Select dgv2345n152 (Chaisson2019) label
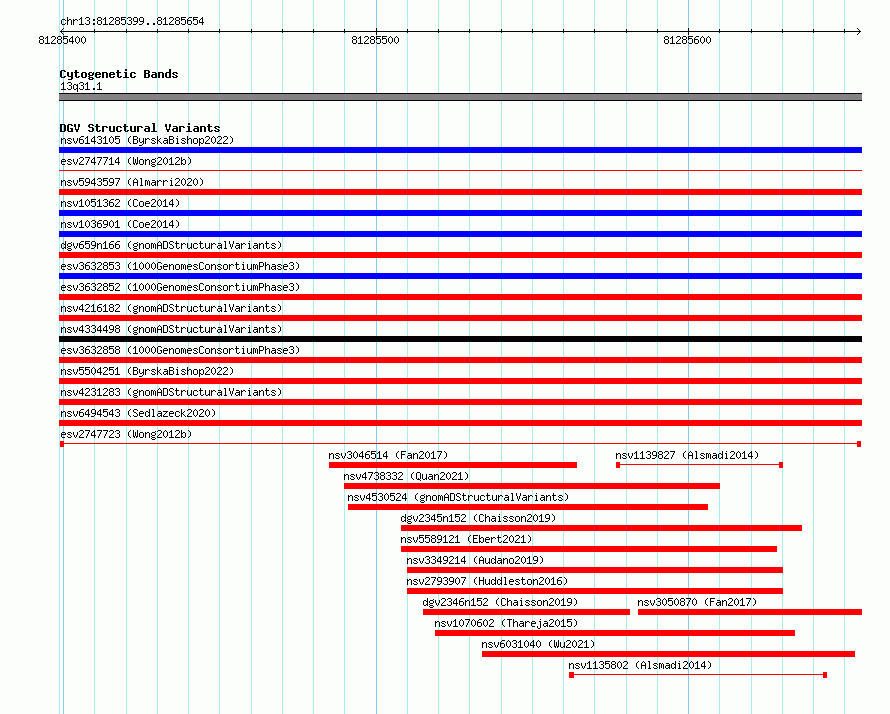 point(478,518)
